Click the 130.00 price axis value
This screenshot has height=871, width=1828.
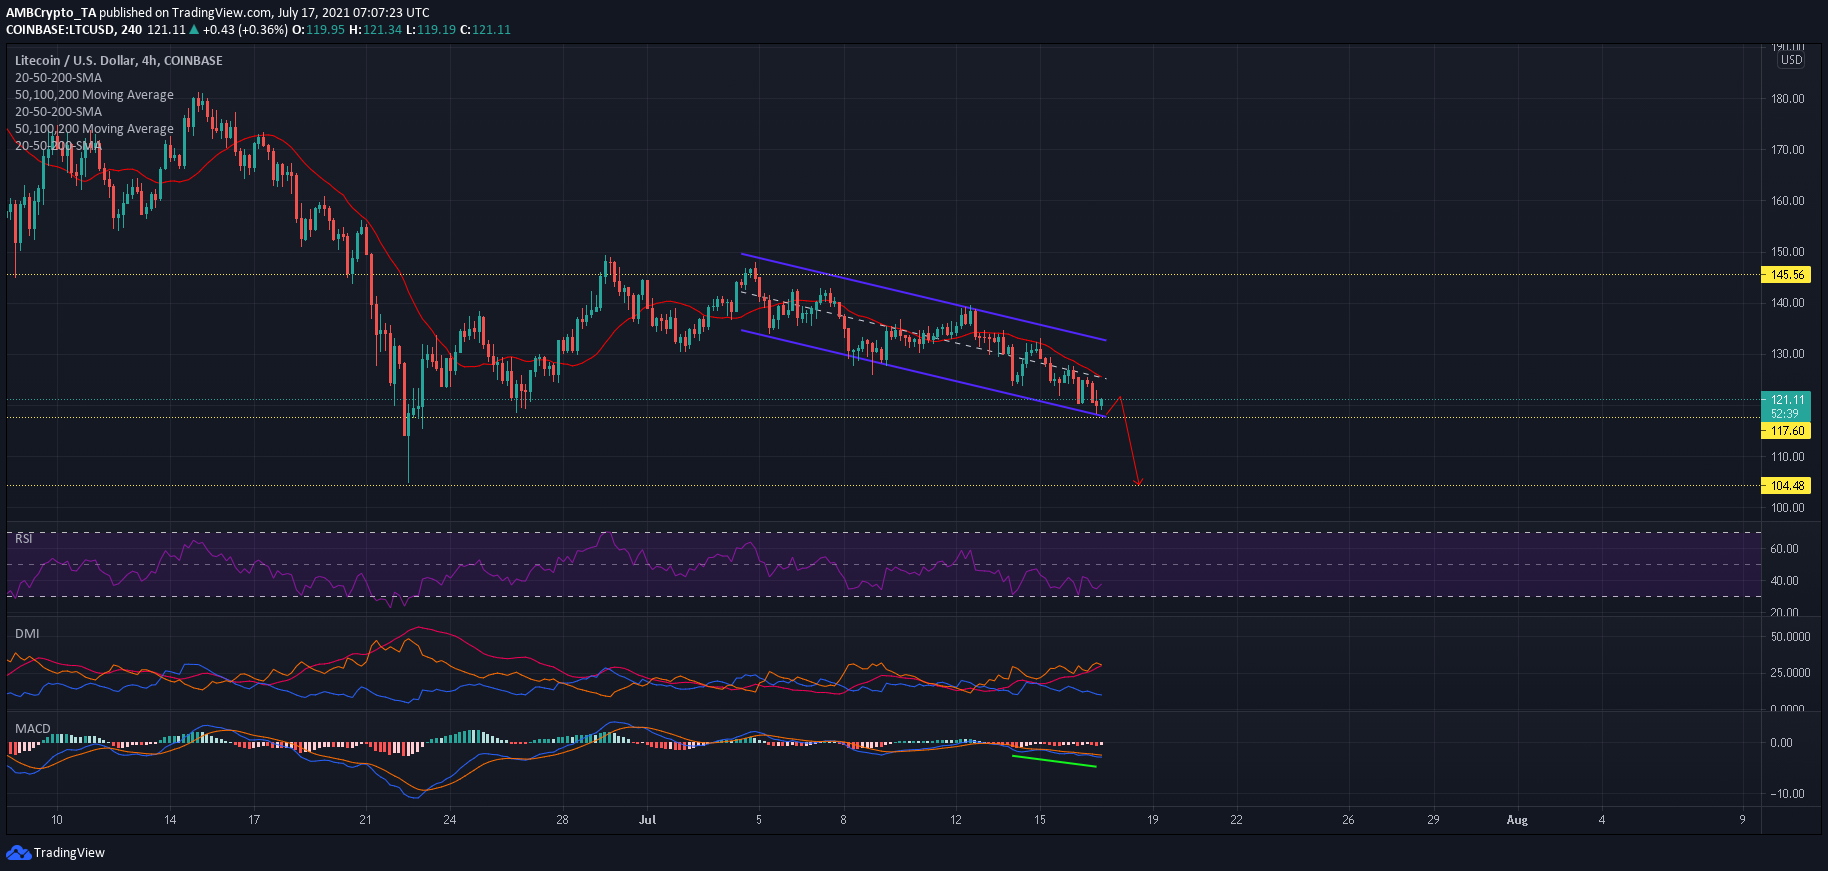(1787, 353)
